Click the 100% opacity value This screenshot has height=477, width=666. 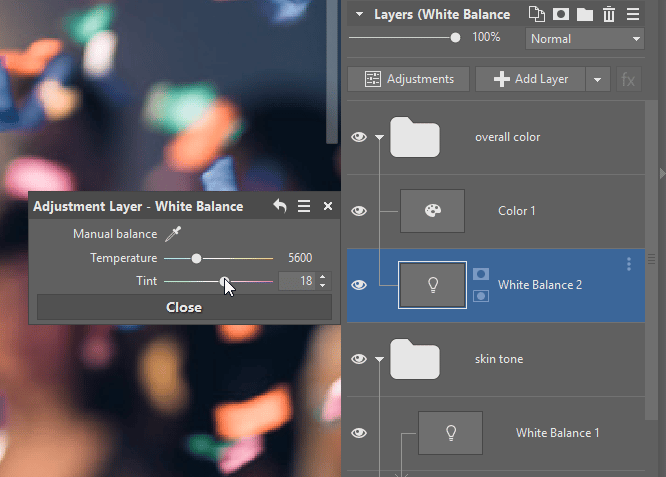[x=486, y=37]
